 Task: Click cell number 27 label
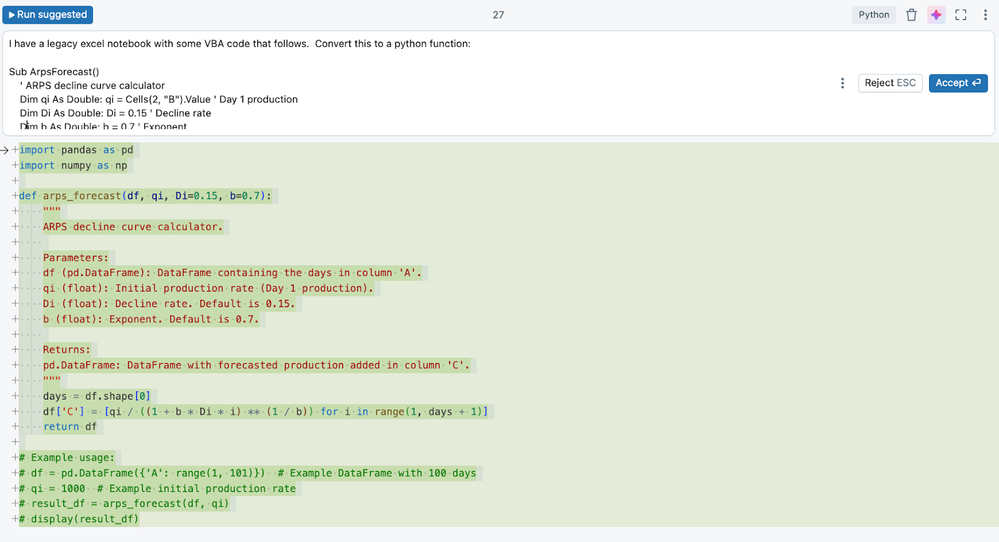pos(498,15)
